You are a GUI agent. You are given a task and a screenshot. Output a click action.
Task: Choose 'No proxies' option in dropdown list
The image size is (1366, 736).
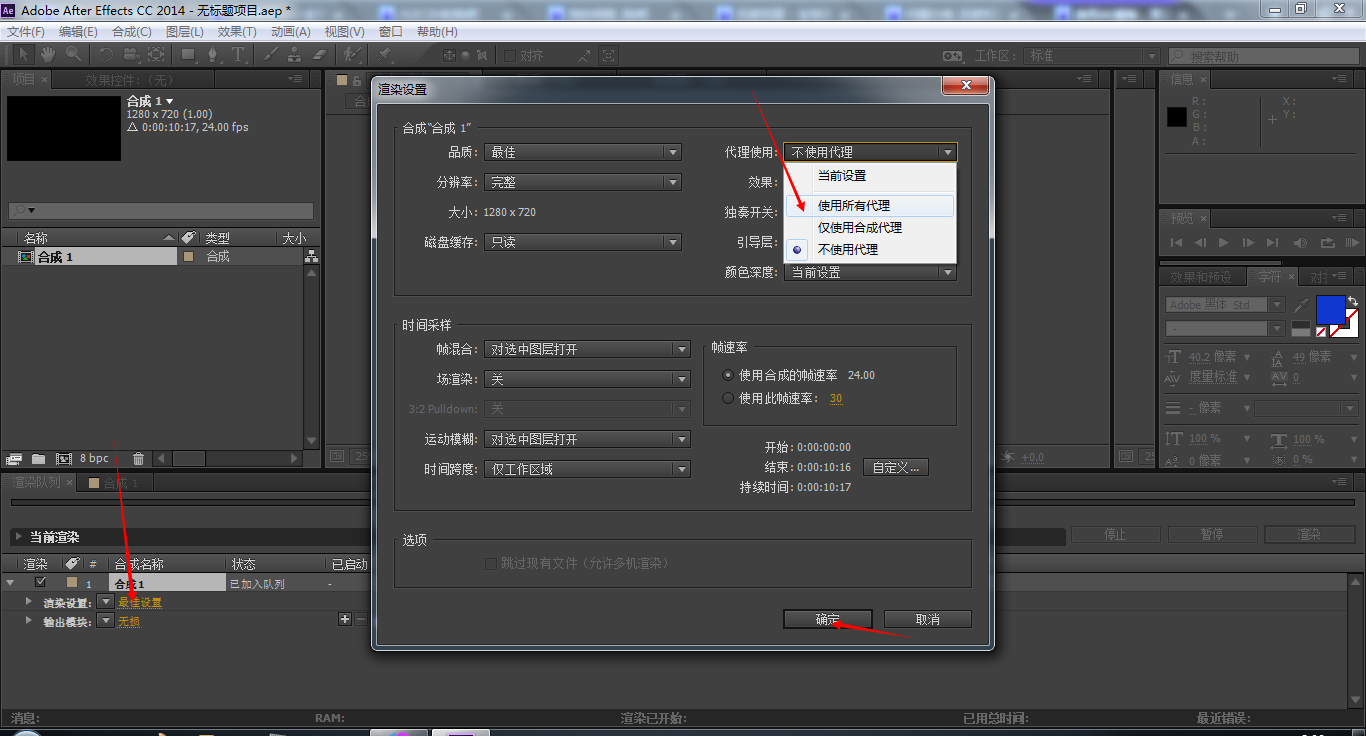click(x=869, y=249)
